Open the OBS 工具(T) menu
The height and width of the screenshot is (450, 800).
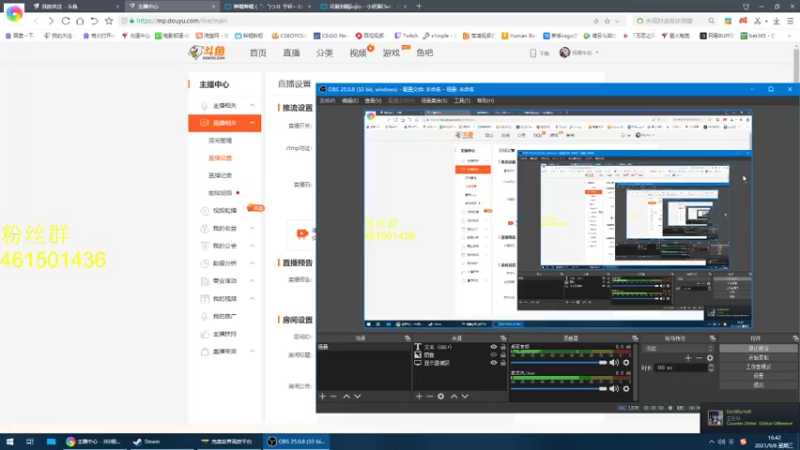[x=462, y=101]
